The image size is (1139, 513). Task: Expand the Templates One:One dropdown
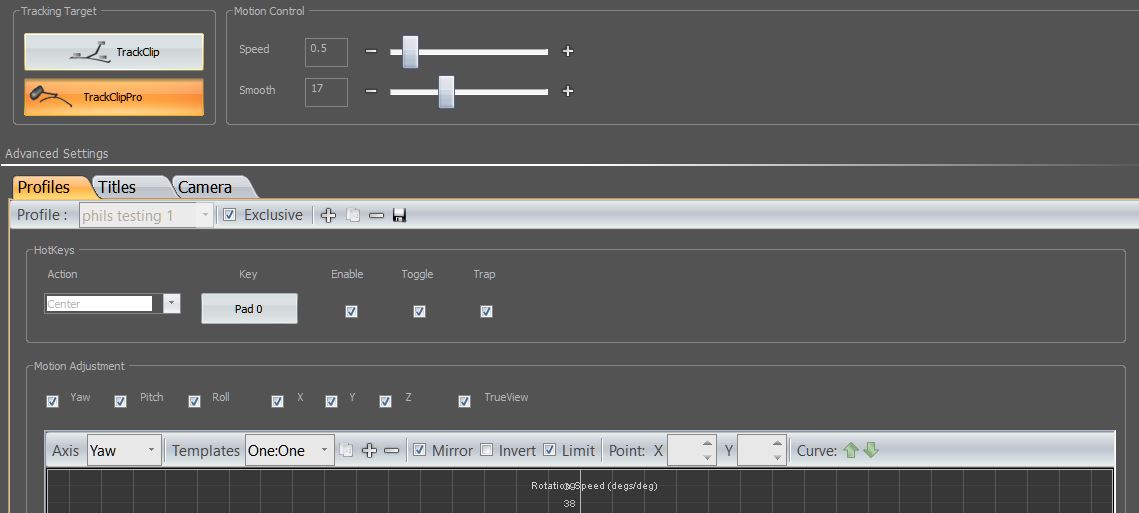(x=290, y=451)
